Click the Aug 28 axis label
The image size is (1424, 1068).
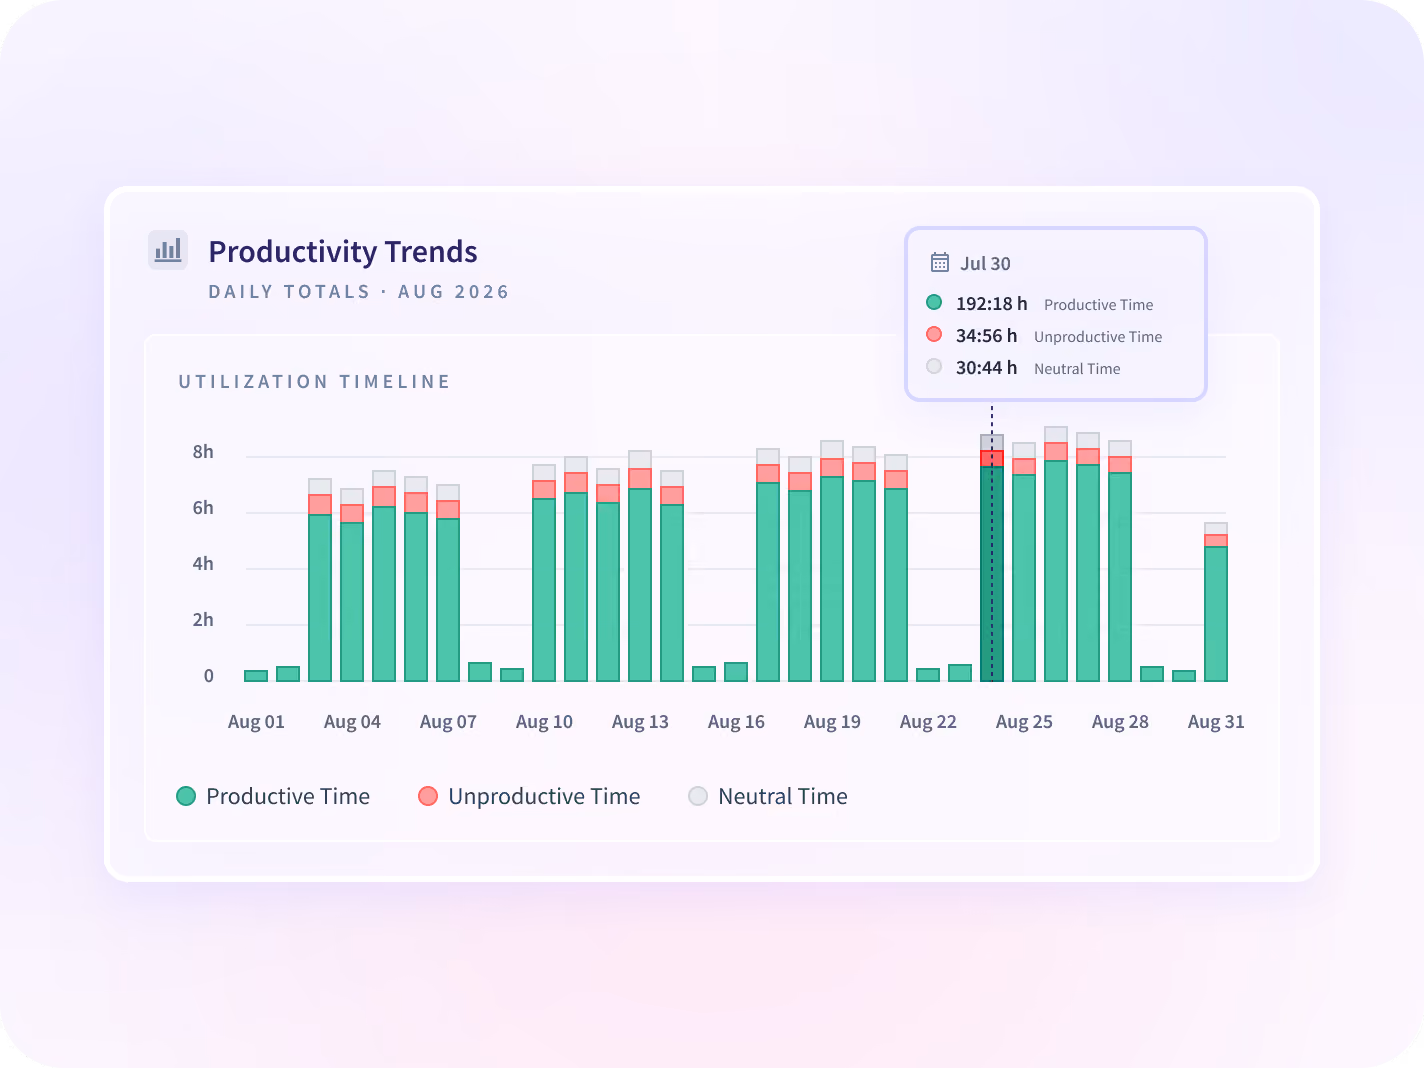click(1120, 722)
